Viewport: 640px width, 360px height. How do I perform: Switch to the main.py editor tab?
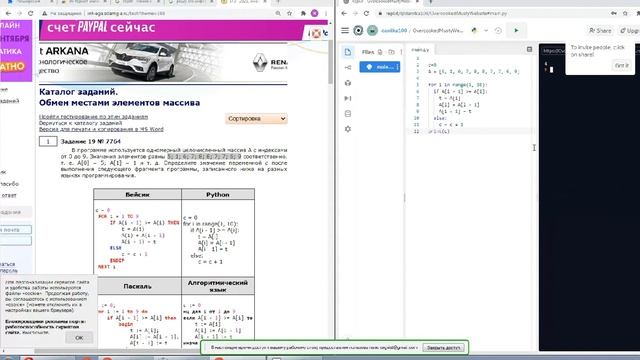coord(420,50)
